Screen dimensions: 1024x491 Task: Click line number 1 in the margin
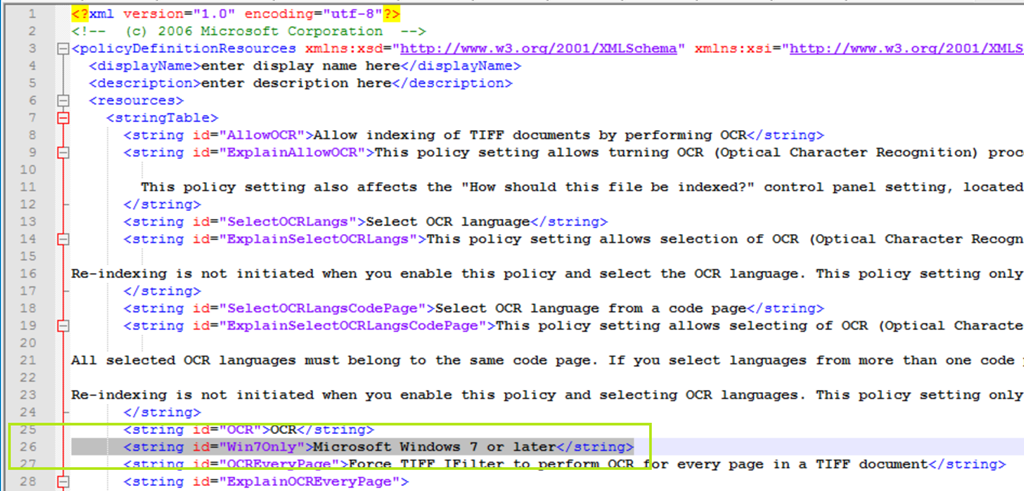32,15
